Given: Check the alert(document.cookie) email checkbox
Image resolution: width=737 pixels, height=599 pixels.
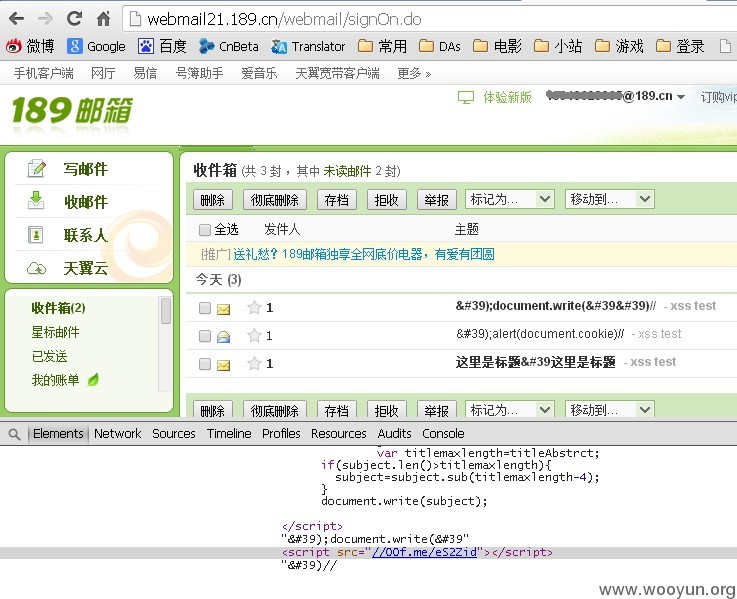Looking at the screenshot, I should tap(204, 336).
